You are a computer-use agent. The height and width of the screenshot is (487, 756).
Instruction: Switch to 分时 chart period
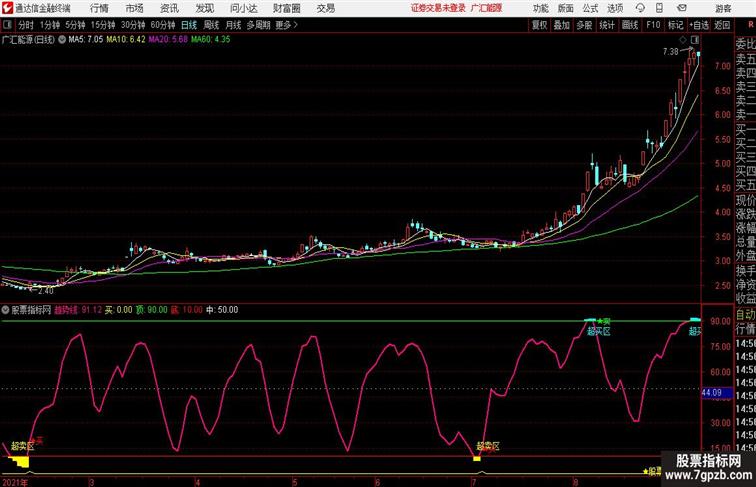[x=26, y=25]
